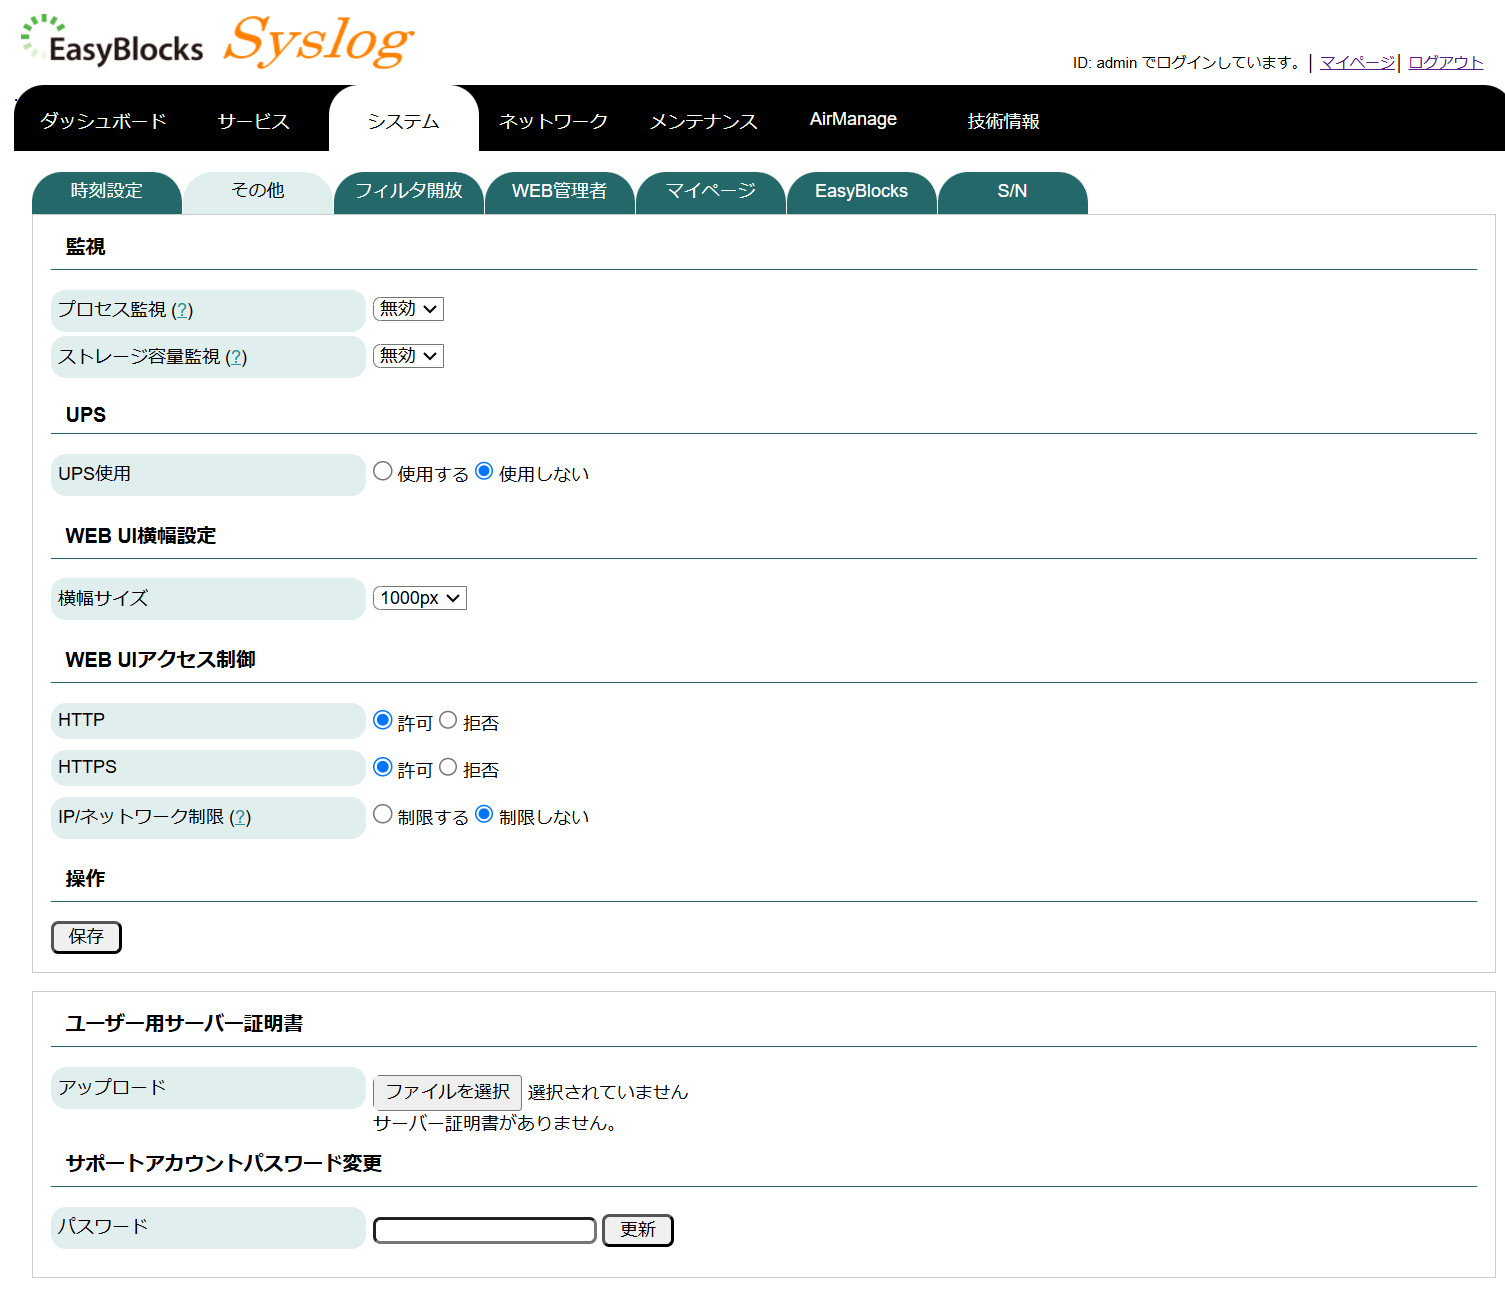Click the 横幅サイズ row label
The image size is (1505, 1293).
pos(208,599)
